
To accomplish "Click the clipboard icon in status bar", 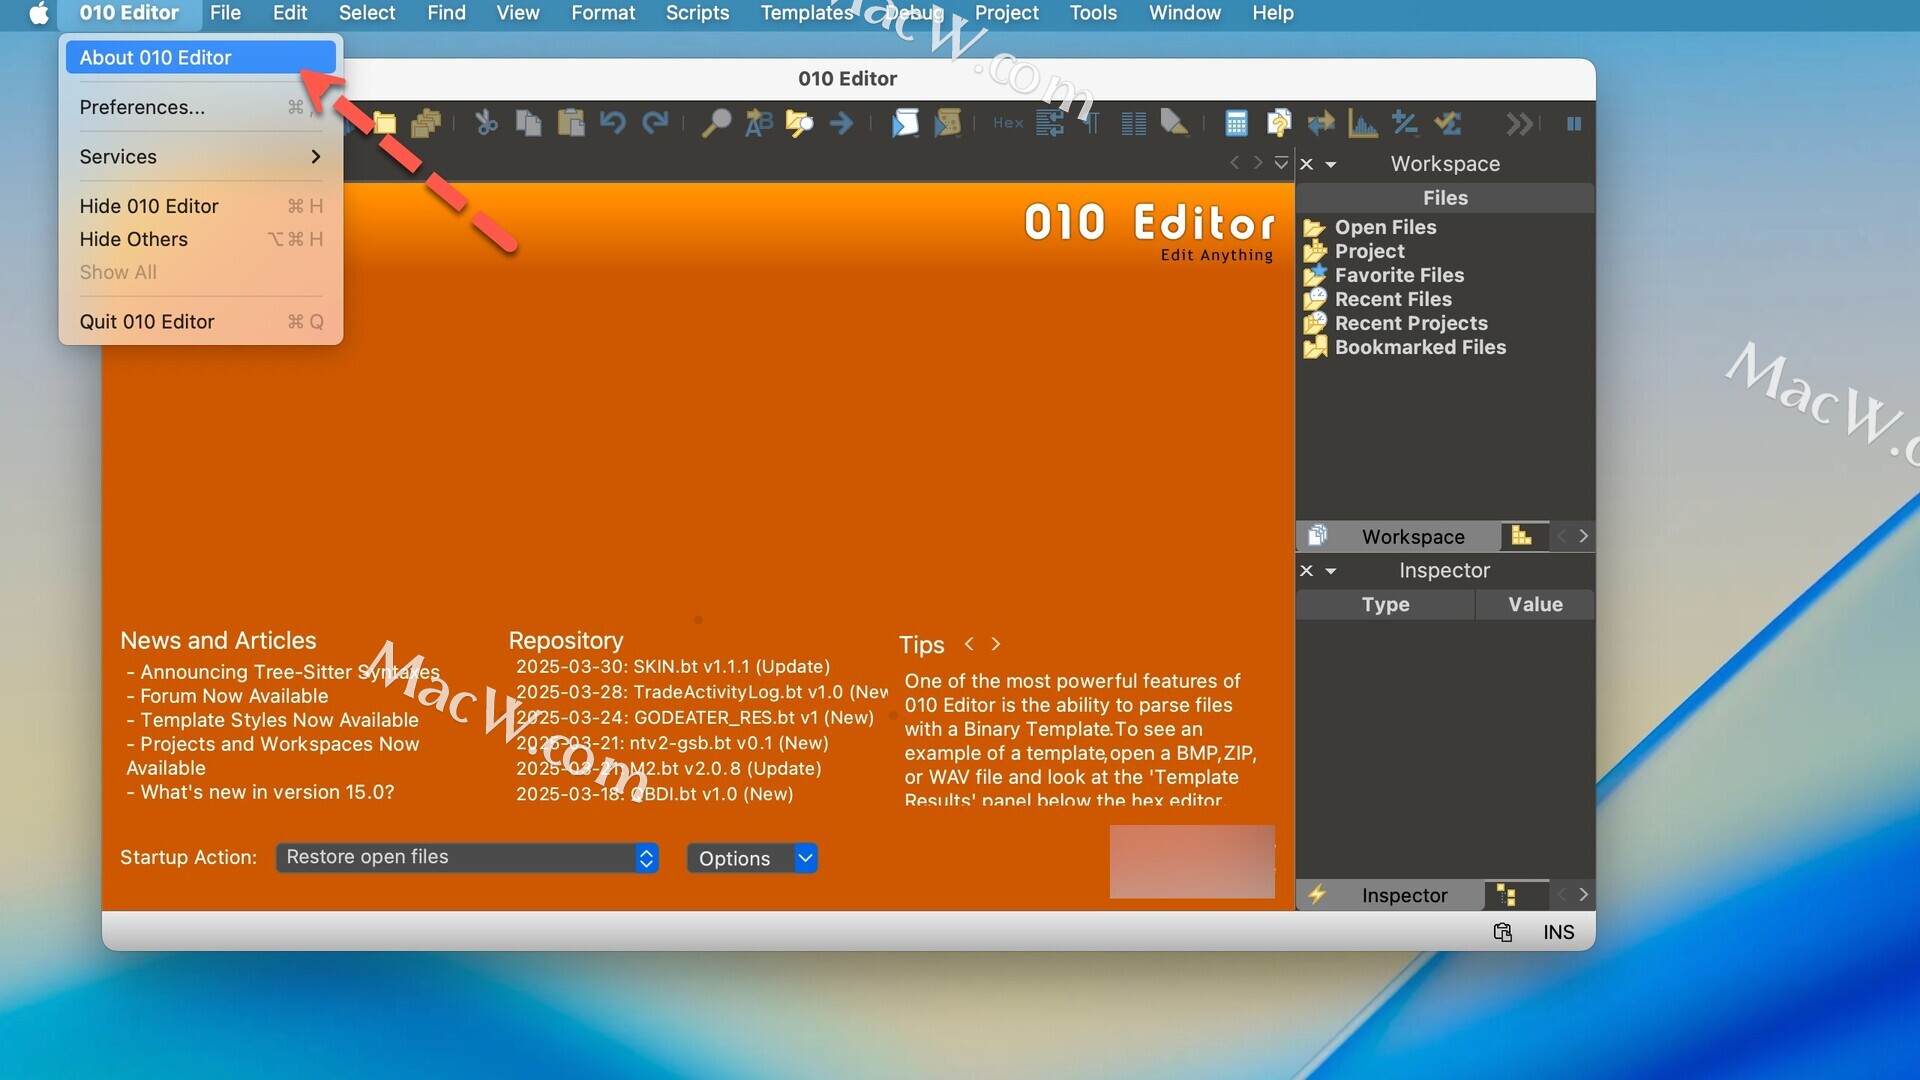I will click(1502, 932).
